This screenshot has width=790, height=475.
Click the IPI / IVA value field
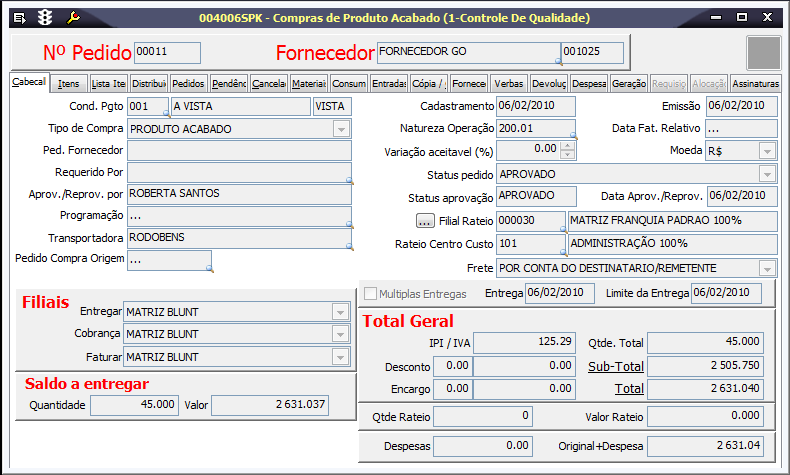click(524, 343)
